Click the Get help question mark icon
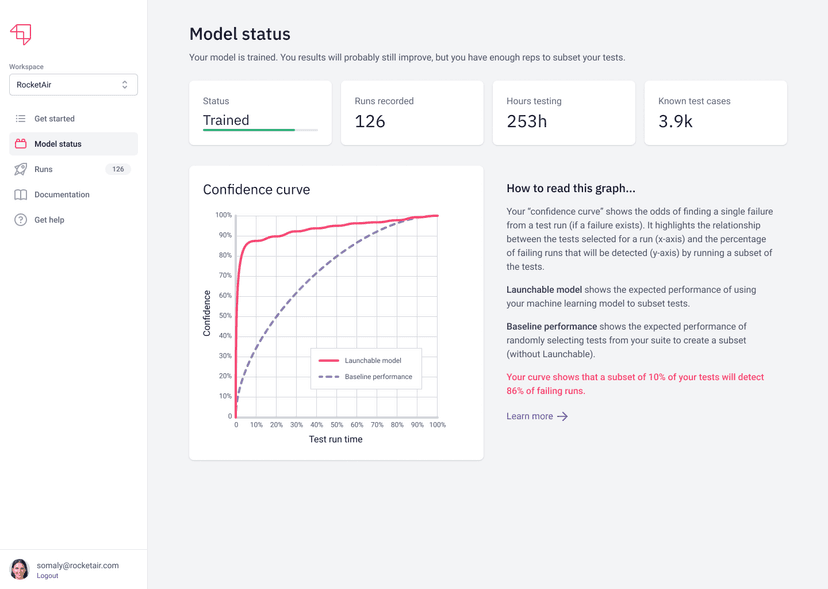Screen dimensions: 828x589 [x=22, y=219]
